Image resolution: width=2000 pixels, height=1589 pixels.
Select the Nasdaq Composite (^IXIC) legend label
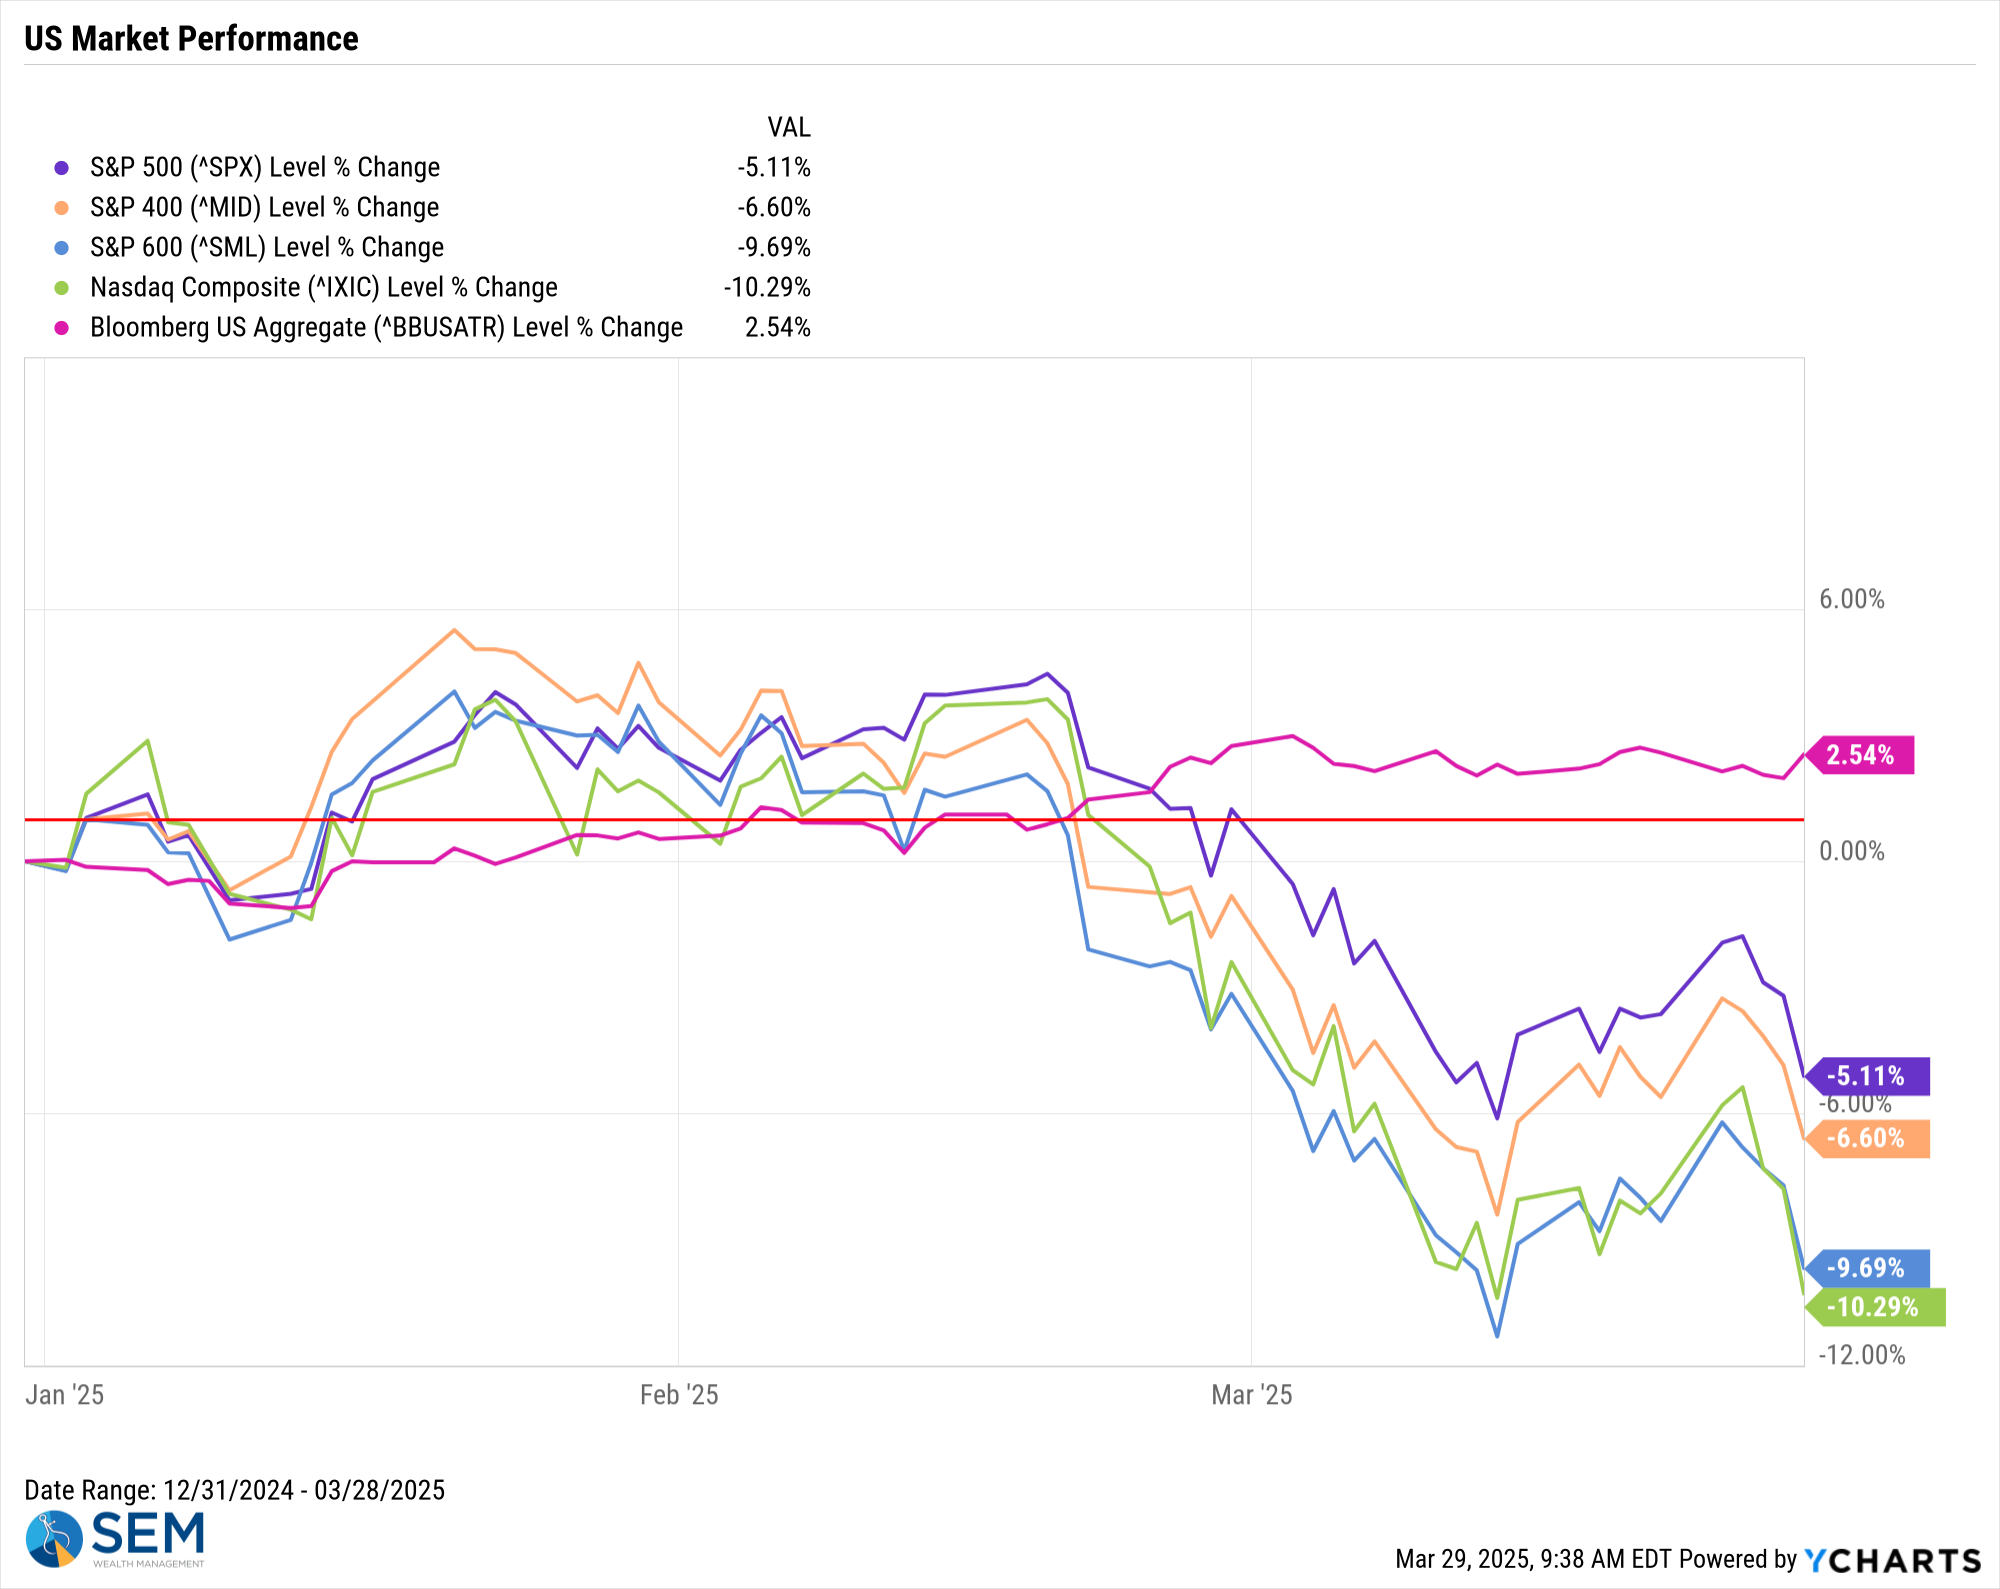tap(324, 287)
